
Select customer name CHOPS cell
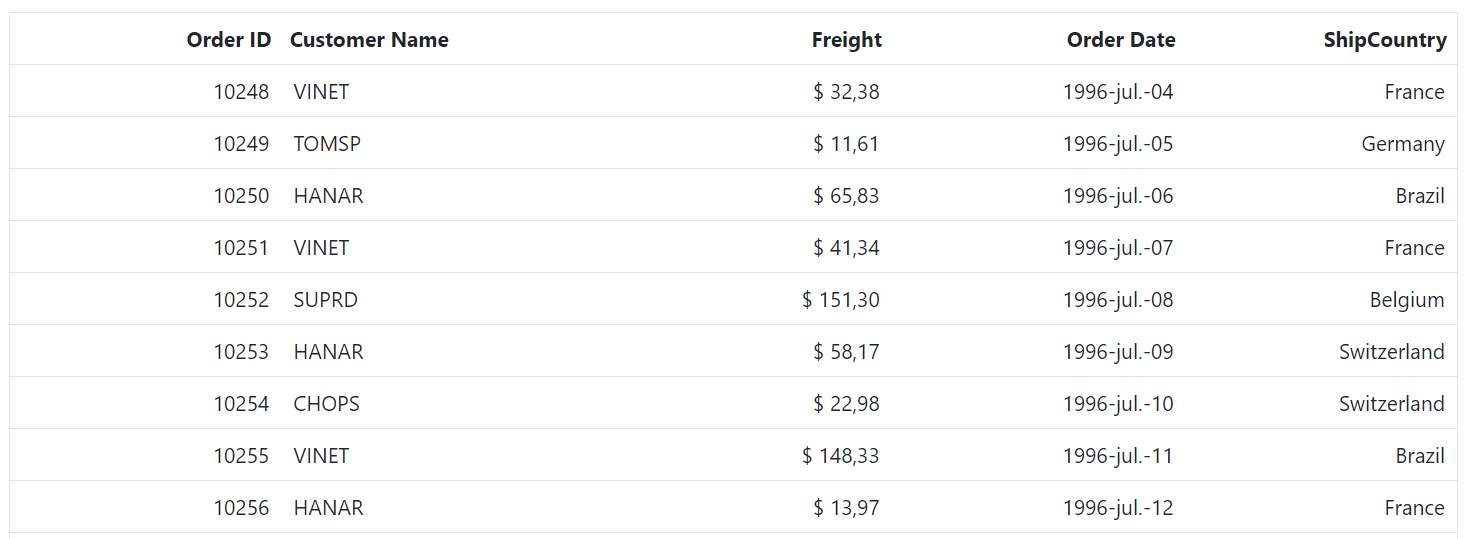click(326, 404)
